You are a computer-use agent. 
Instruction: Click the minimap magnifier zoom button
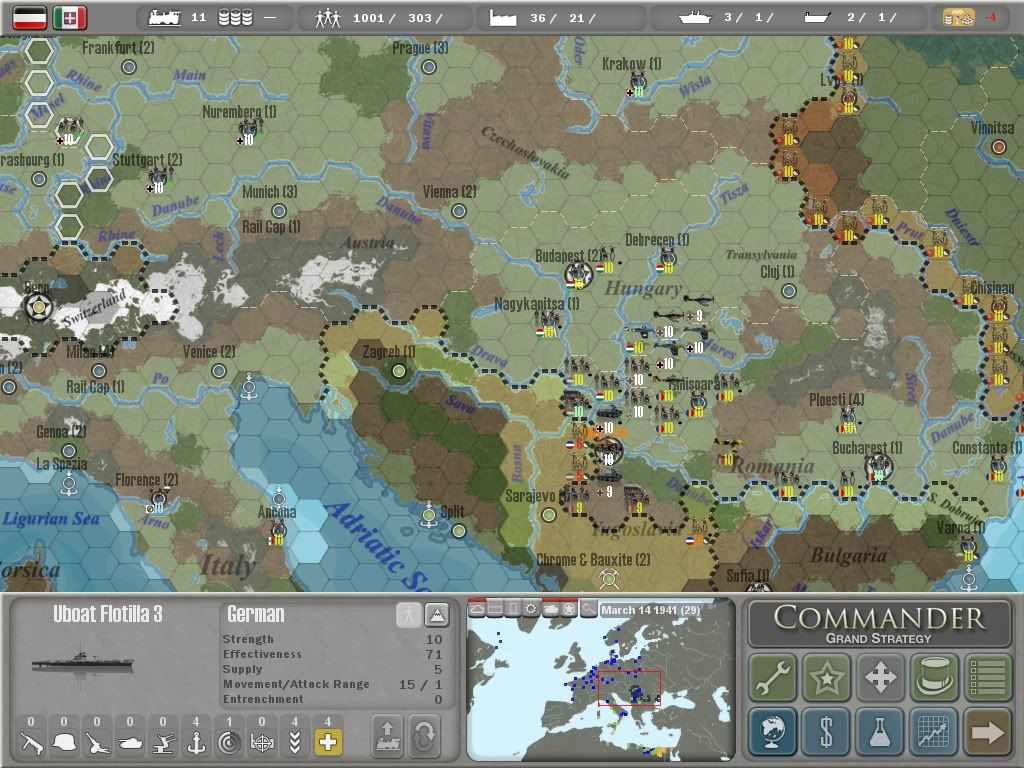point(588,609)
